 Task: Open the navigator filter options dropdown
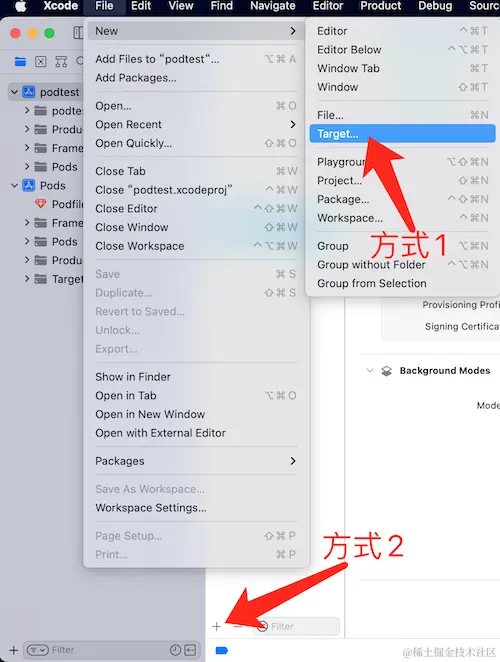tap(38, 650)
